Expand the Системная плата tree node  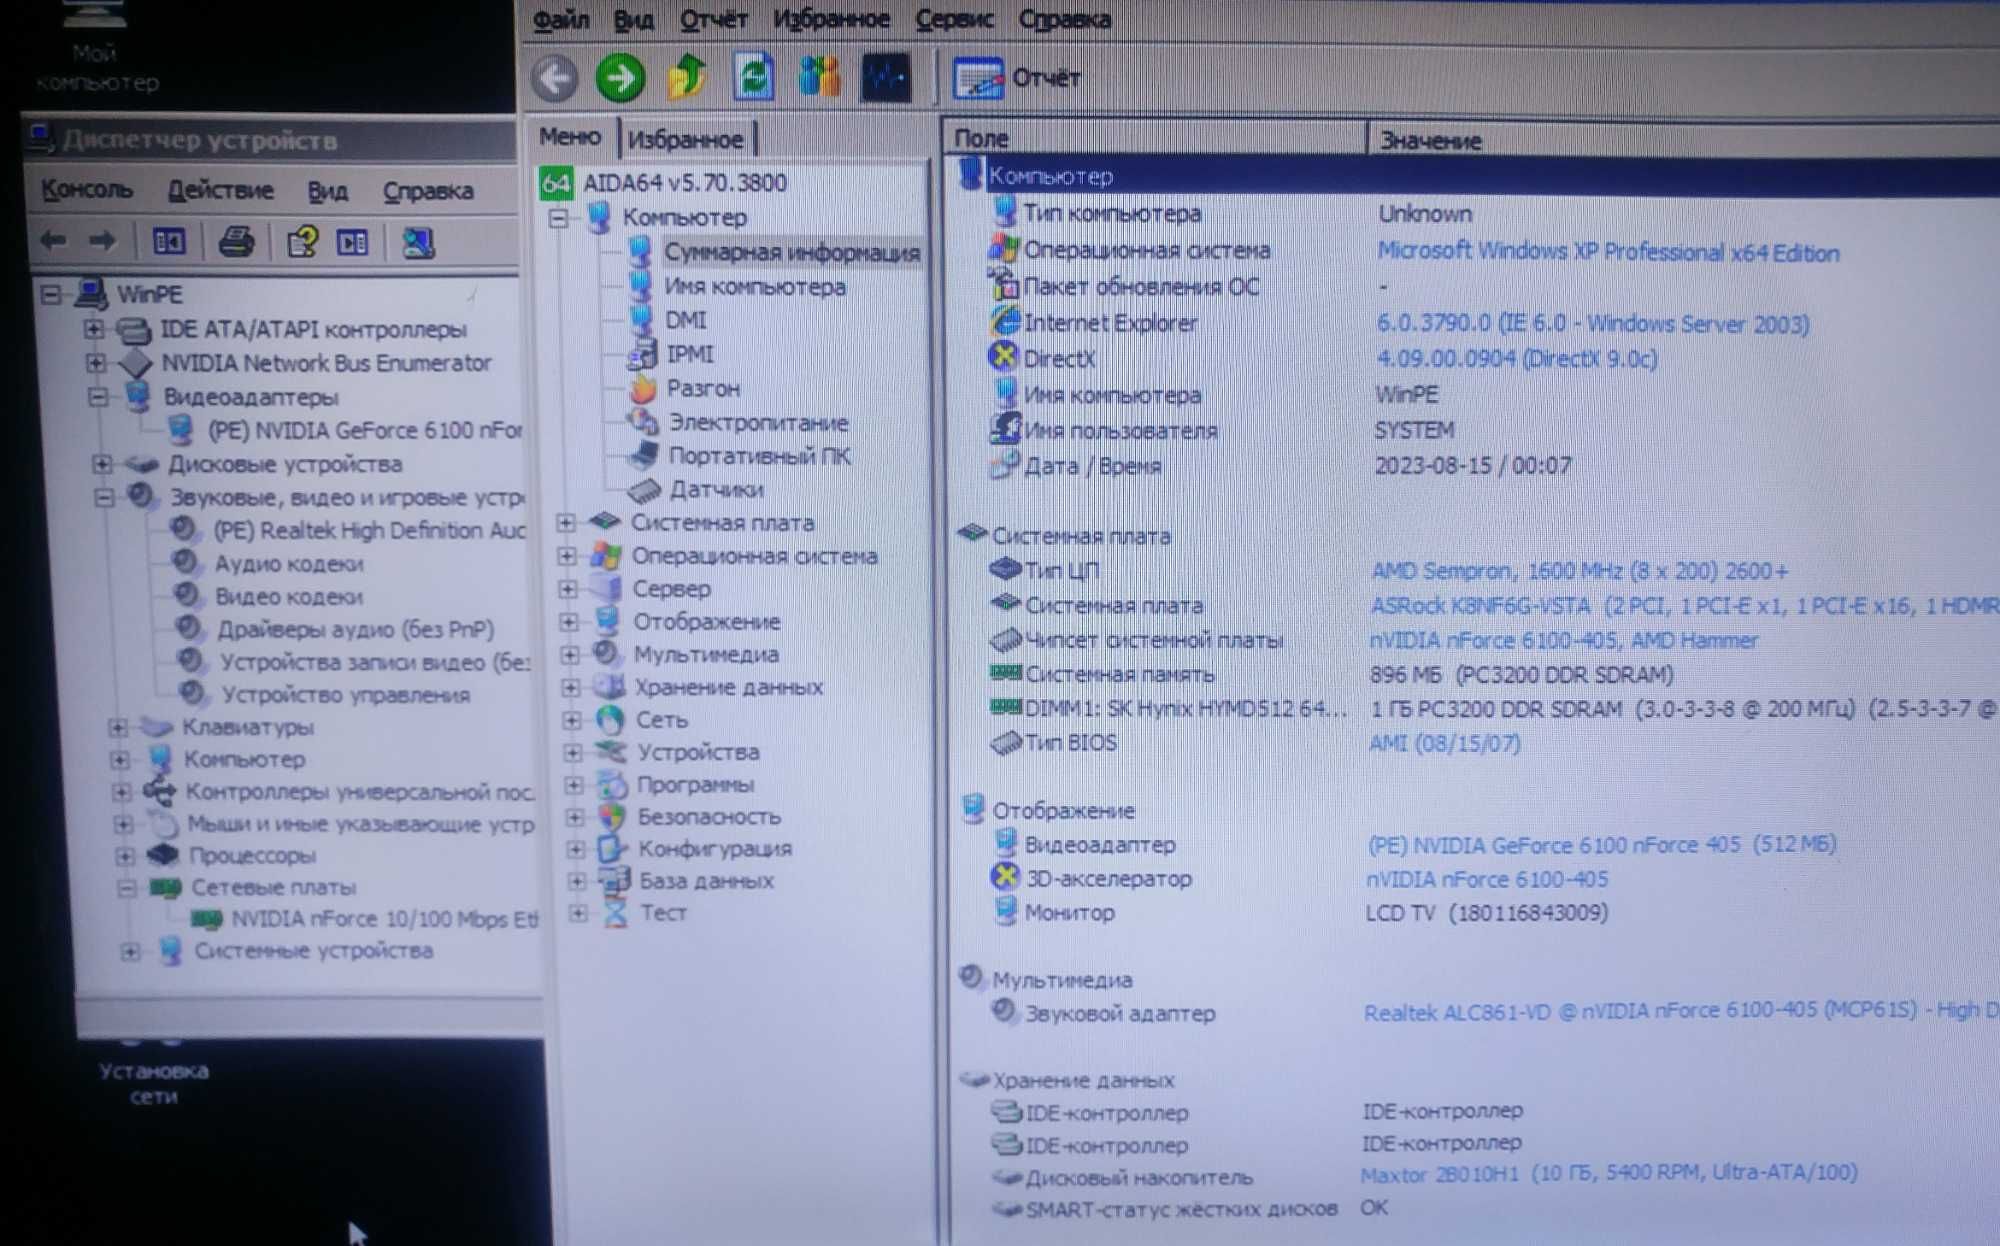[x=565, y=522]
